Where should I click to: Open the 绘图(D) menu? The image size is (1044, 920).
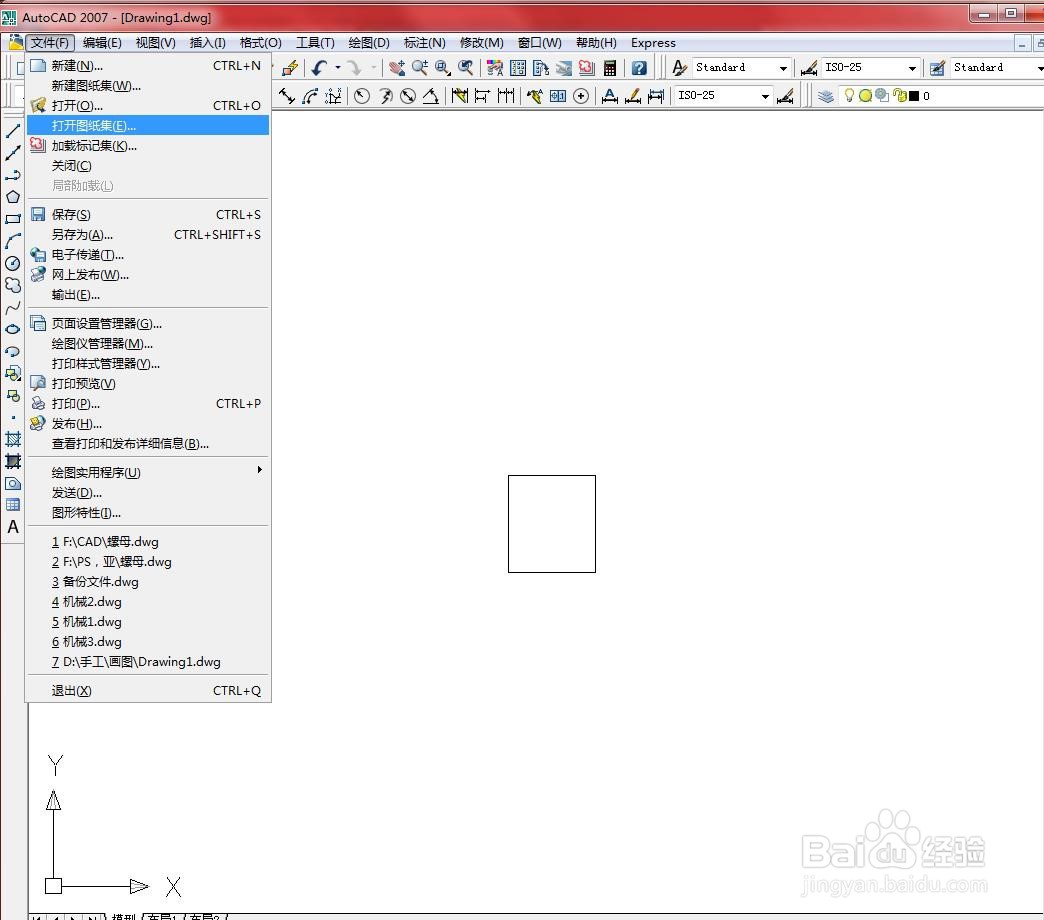[x=369, y=43]
